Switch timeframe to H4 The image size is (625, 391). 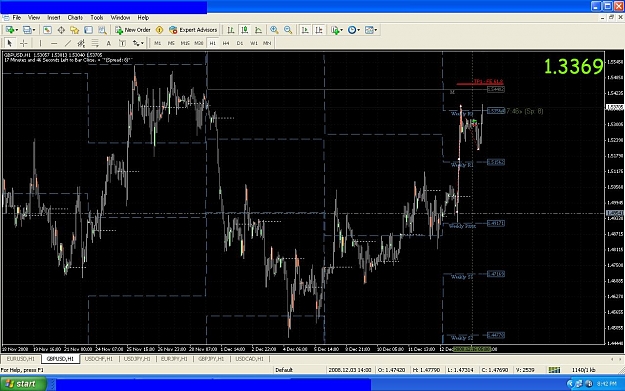point(226,43)
